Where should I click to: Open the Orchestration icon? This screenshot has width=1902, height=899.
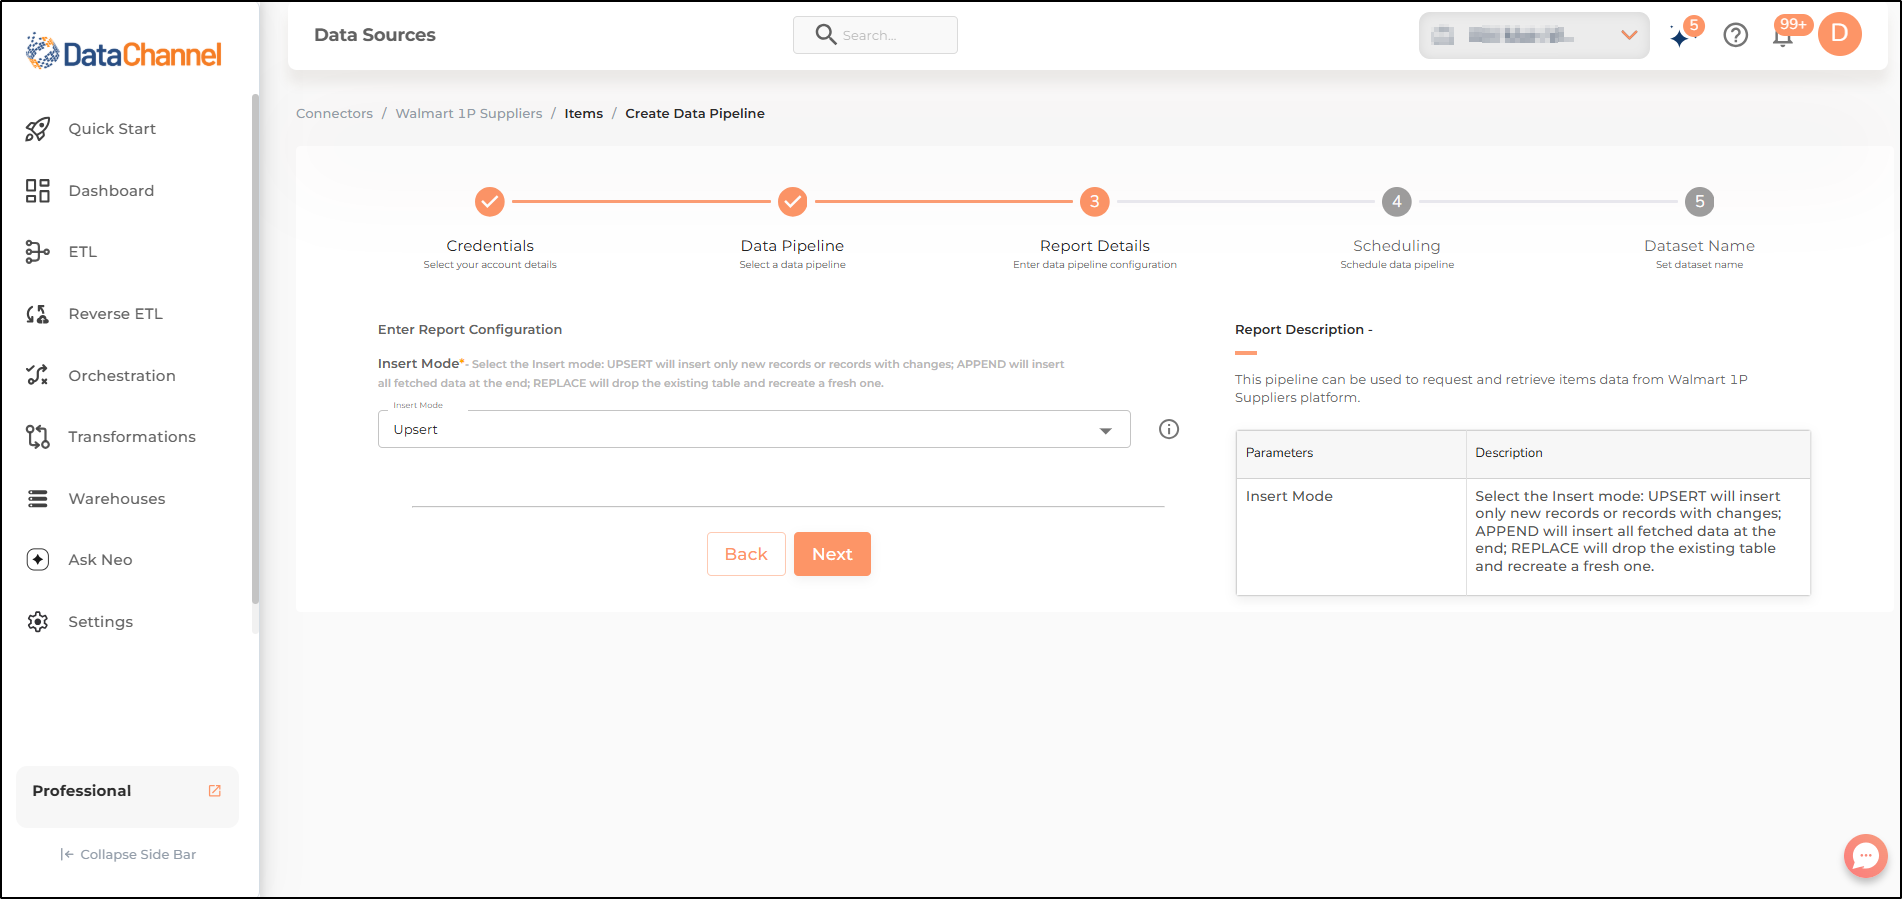point(38,376)
